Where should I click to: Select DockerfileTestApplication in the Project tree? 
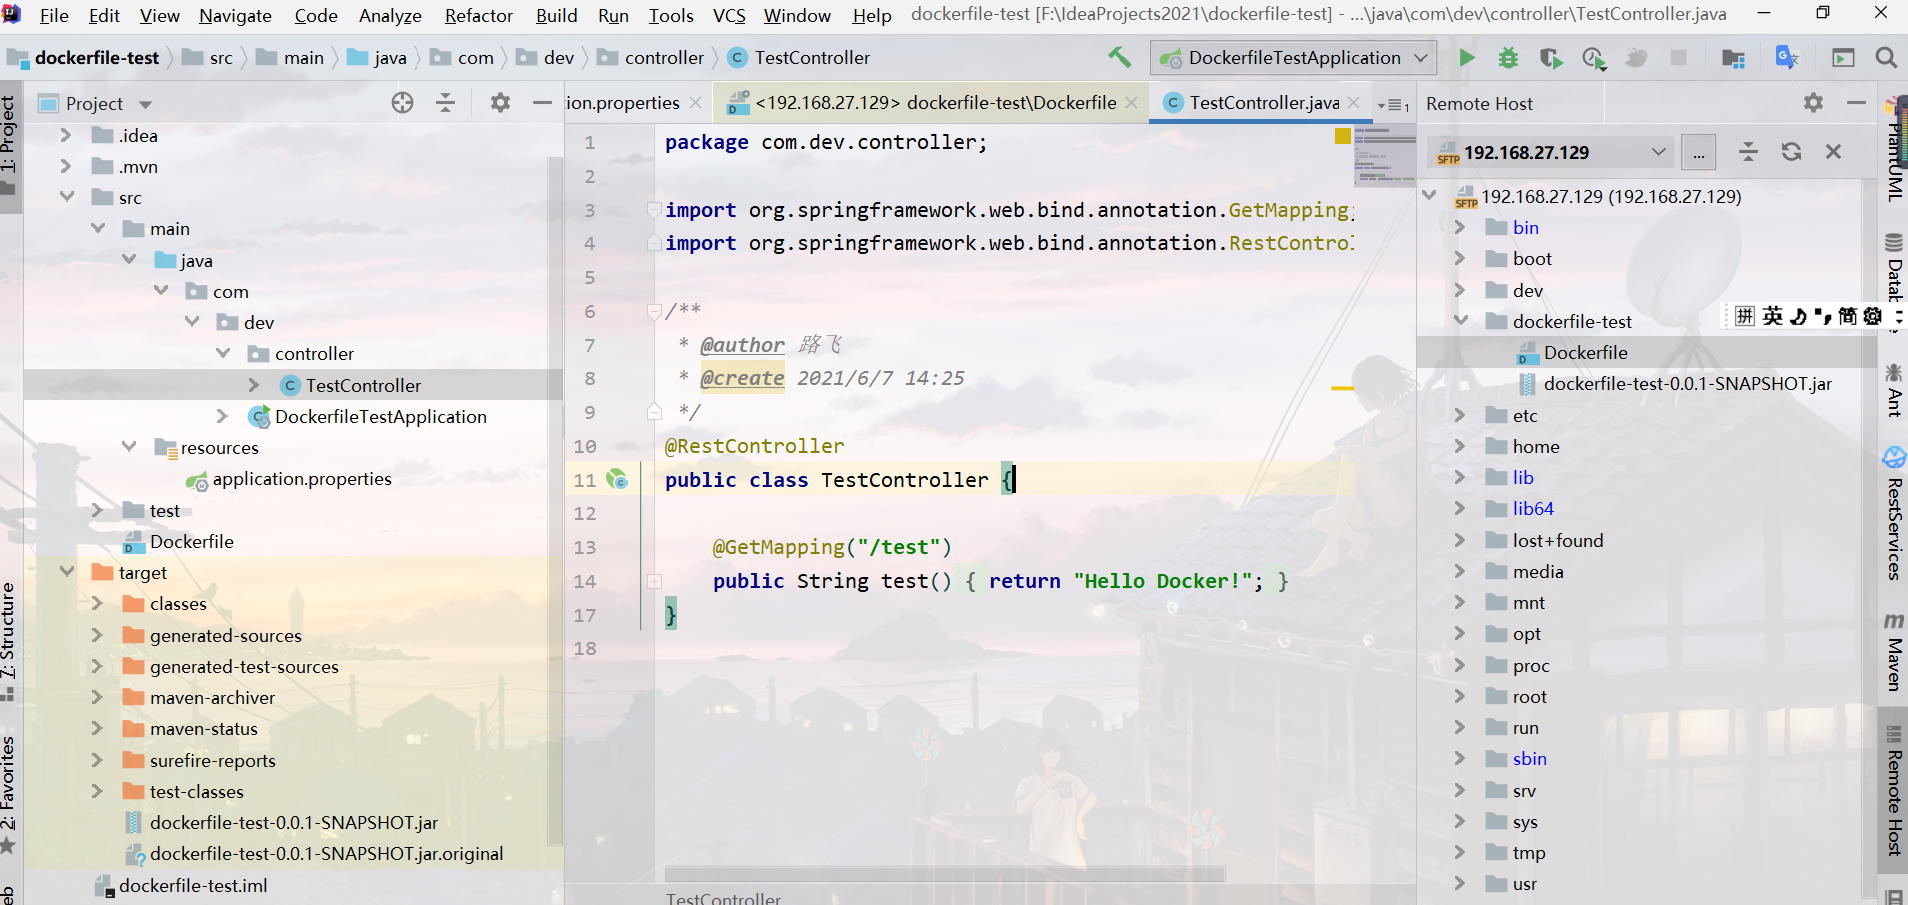point(380,416)
